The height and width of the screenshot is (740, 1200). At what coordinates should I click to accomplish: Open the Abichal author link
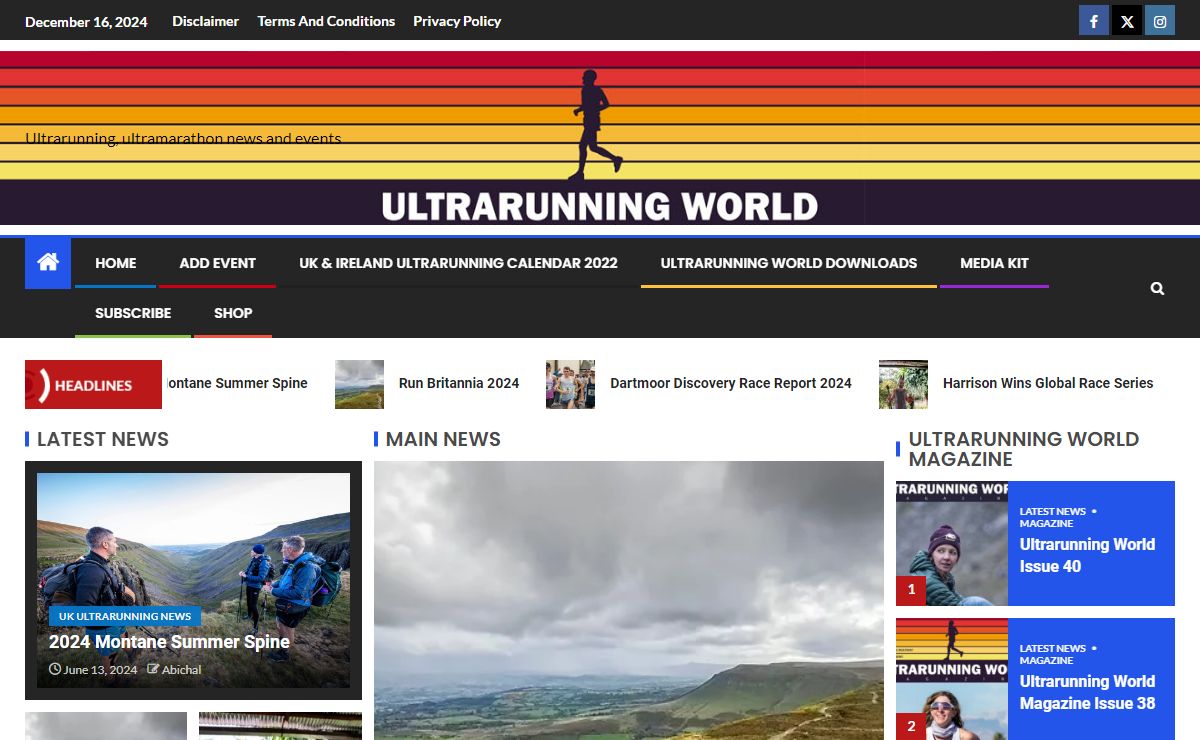point(181,670)
